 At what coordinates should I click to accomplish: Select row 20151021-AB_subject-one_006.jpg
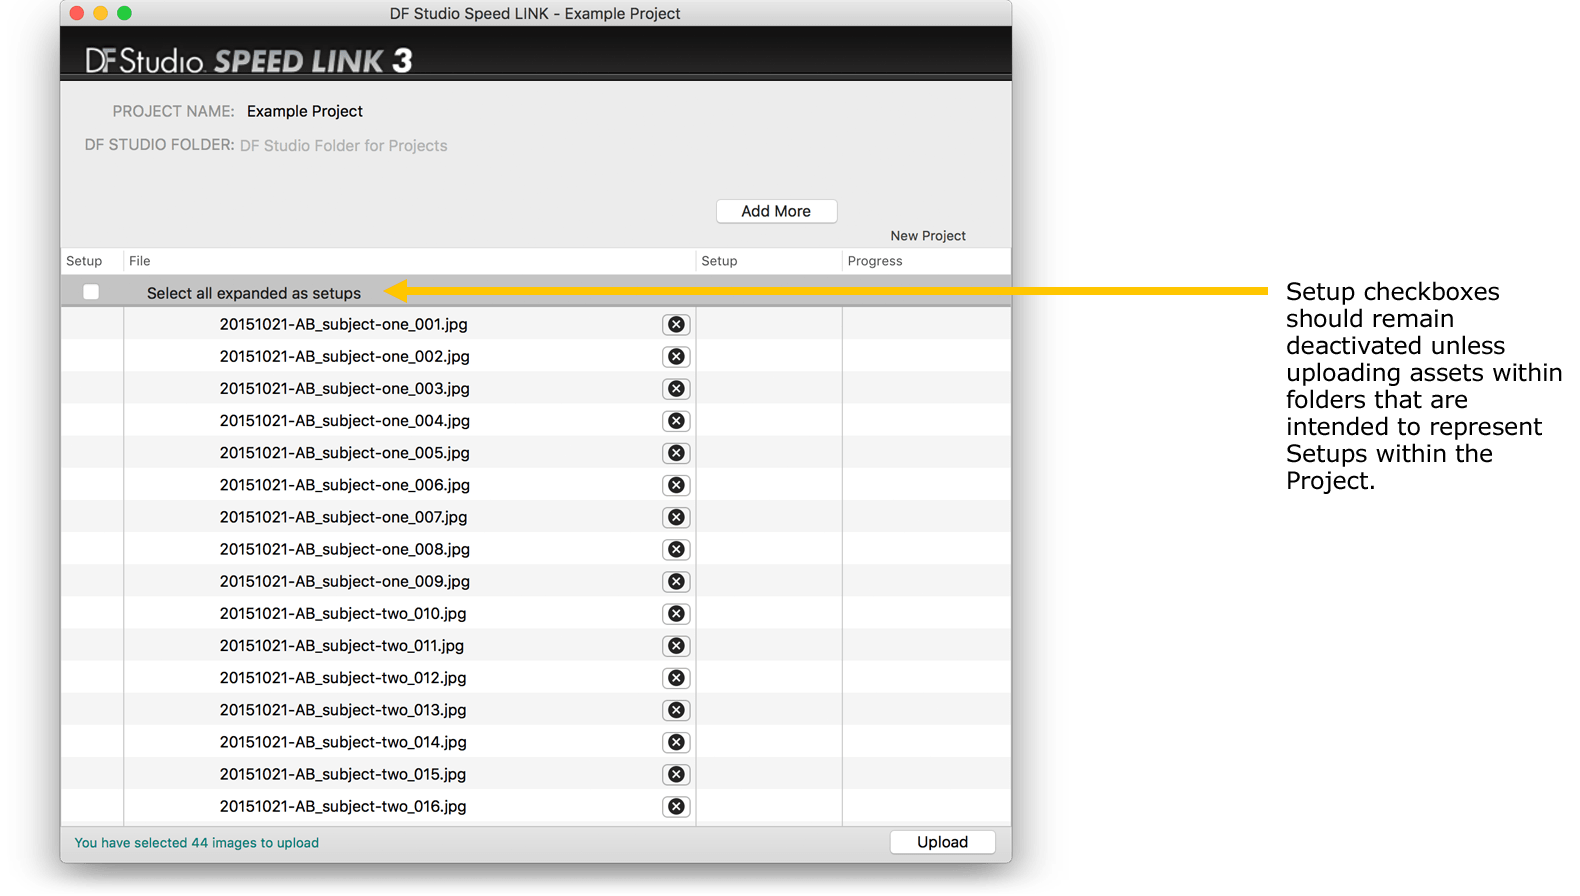536,485
